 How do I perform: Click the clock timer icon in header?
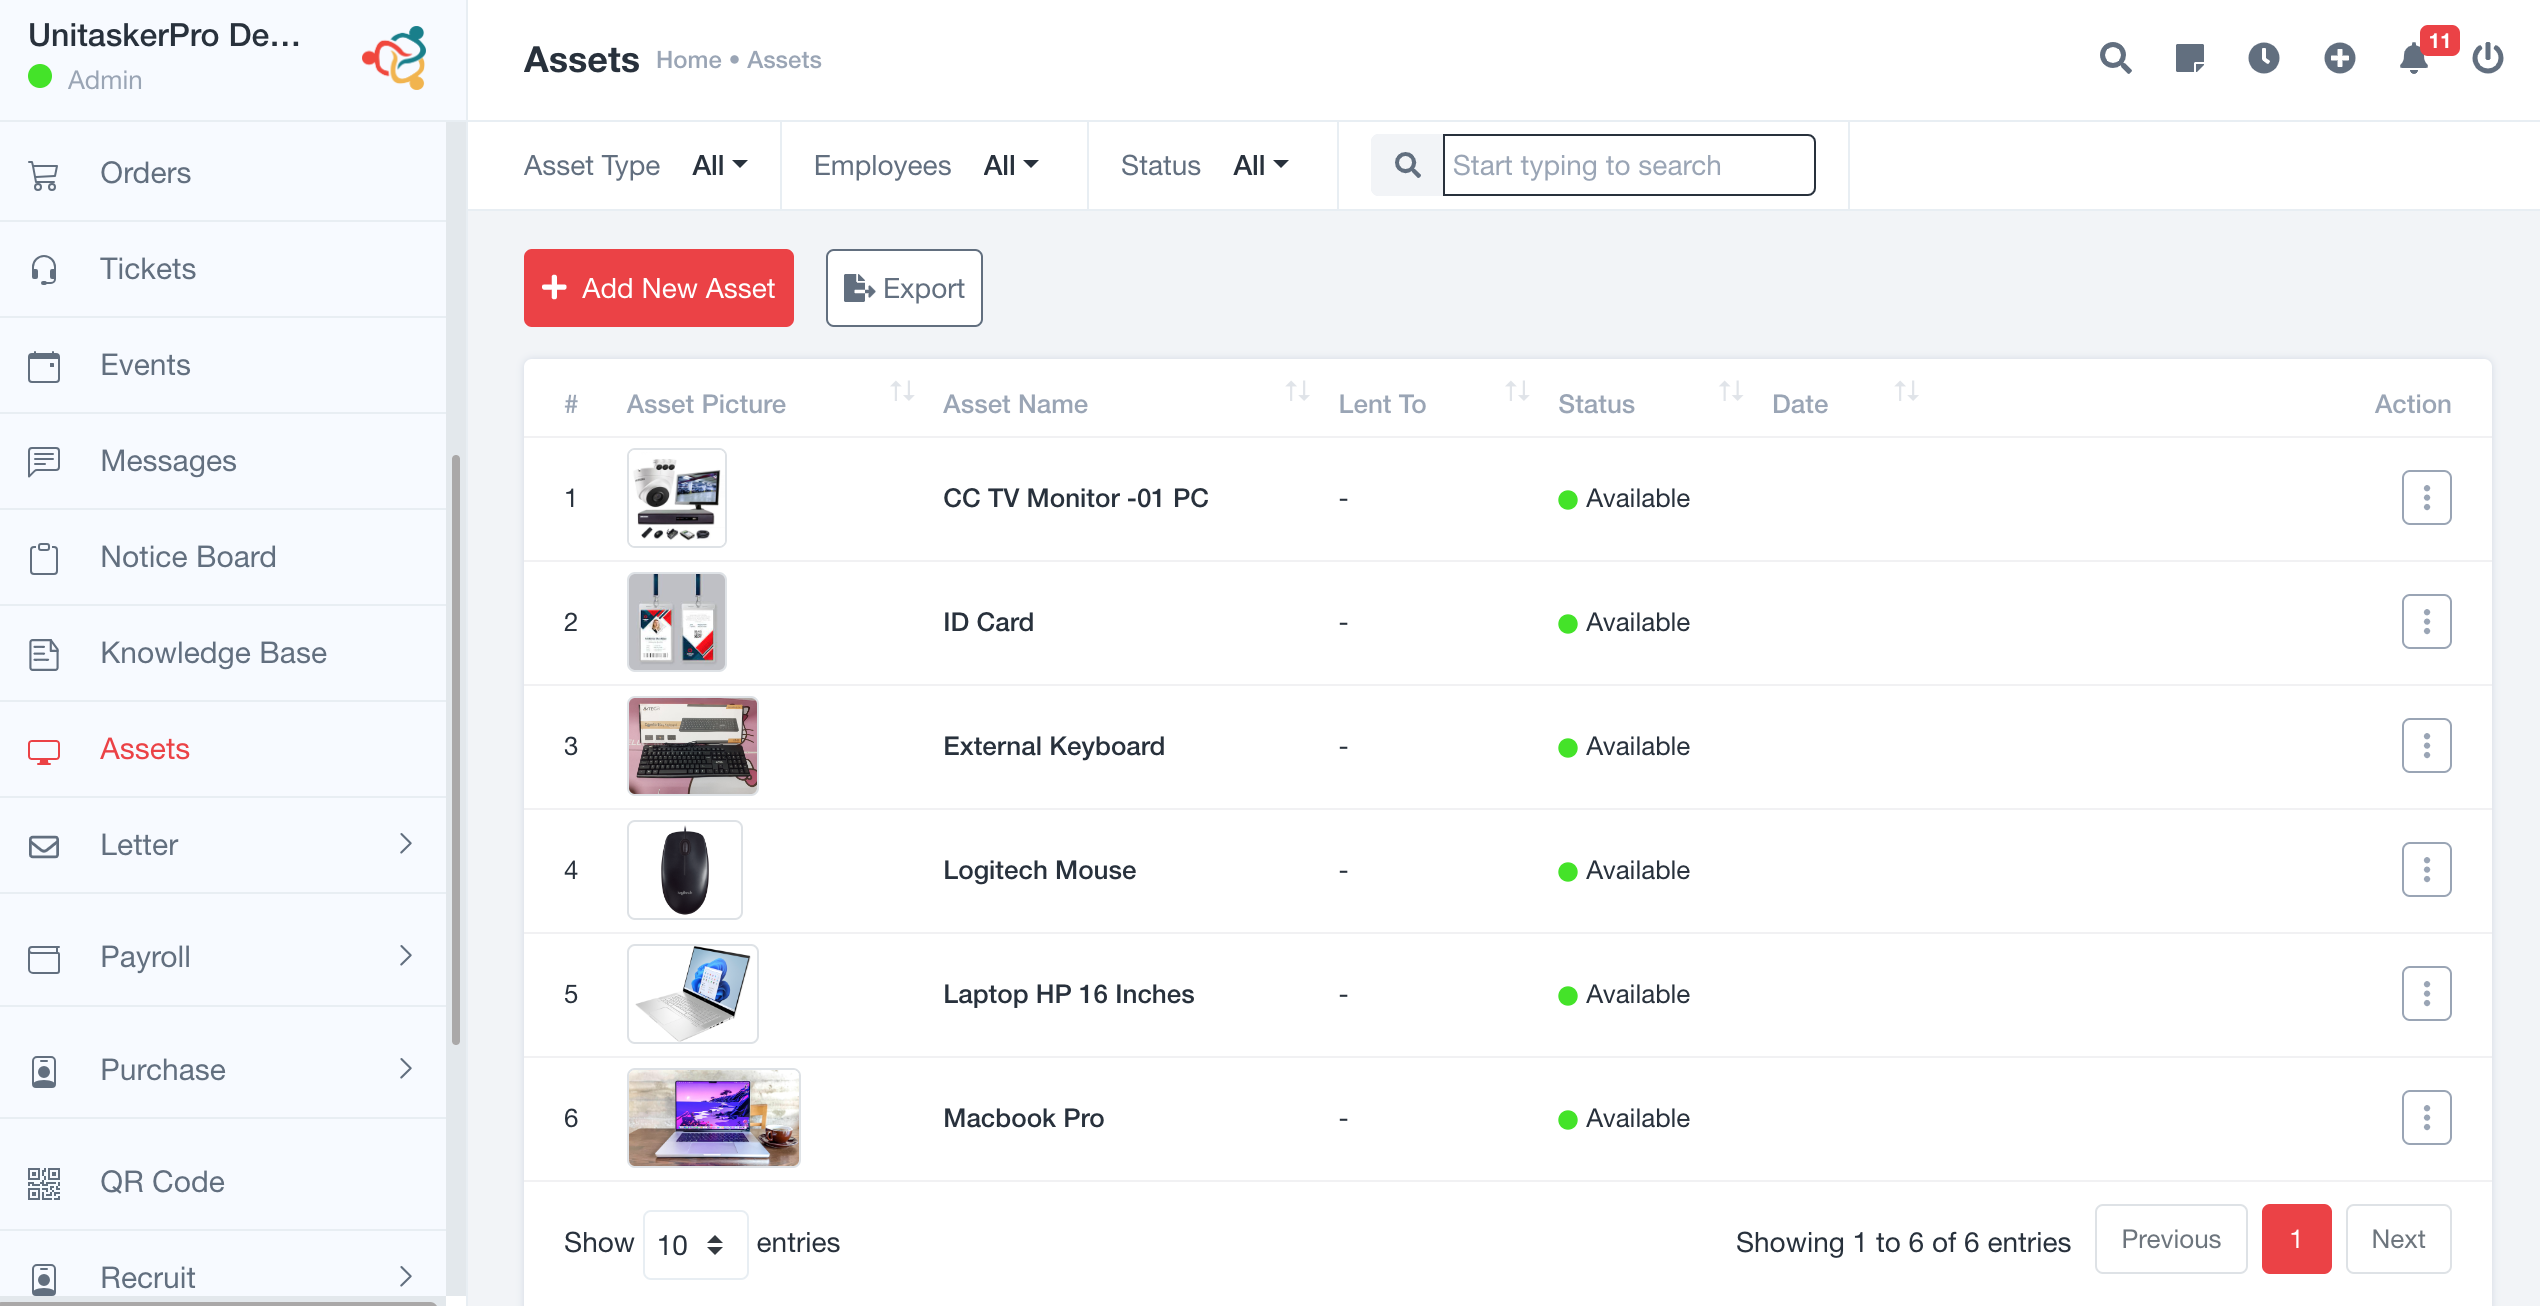point(2264,59)
